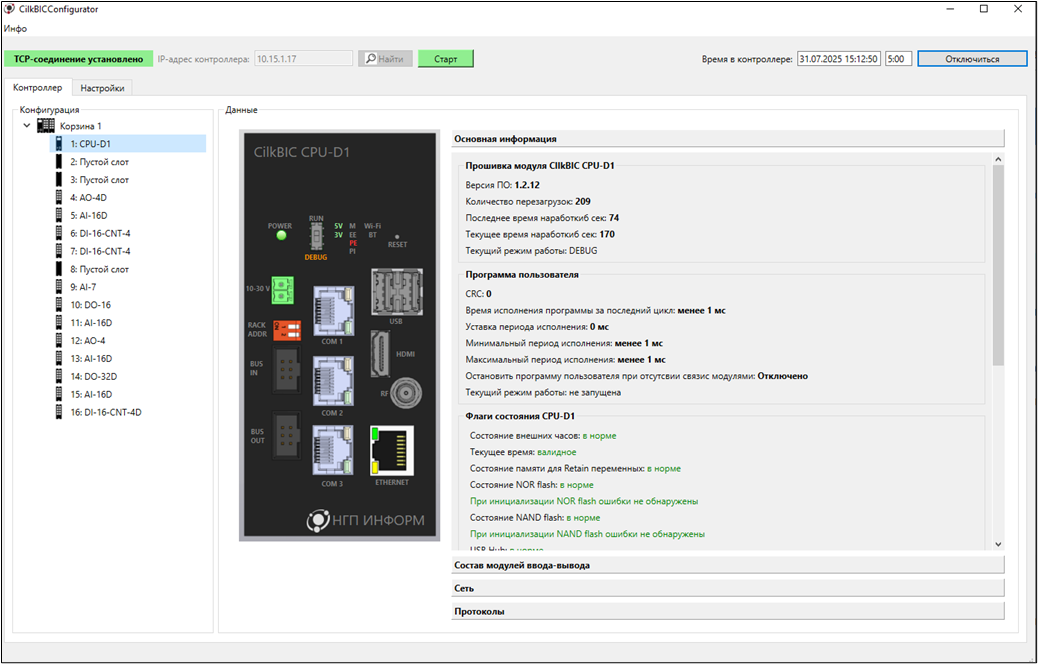This screenshot has height=664, width=1038.
Task: Open the Инфо menu
Action: pyautogui.click(x=15, y=28)
